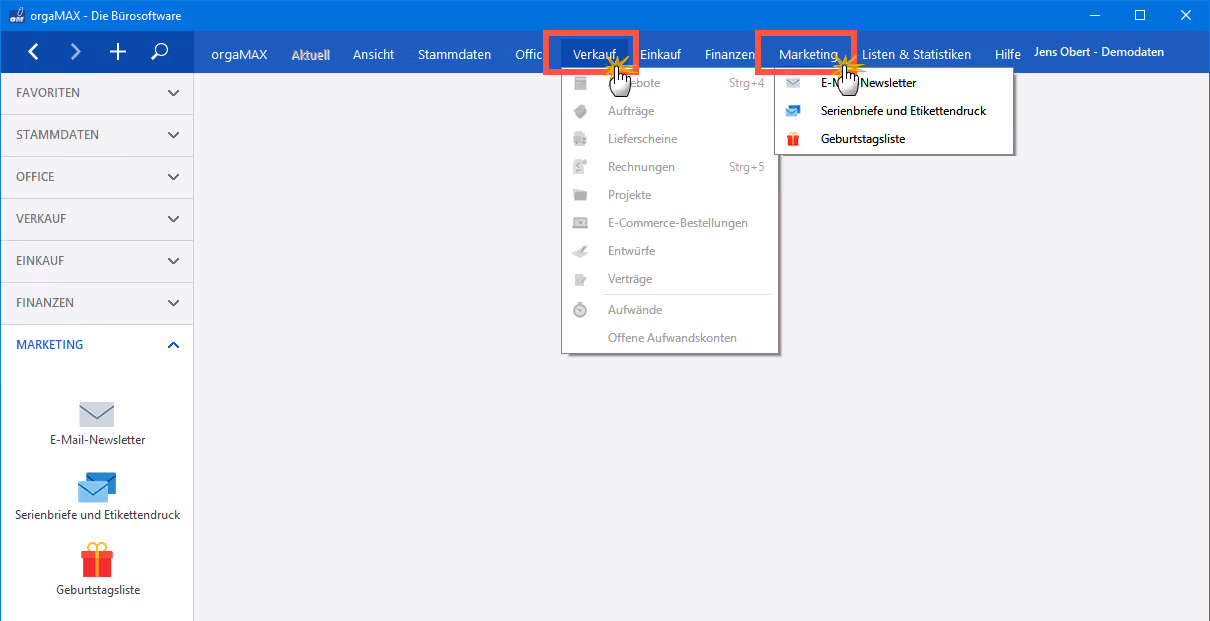Select Geburtstagsliste gift icon in Marketing dropdown menu
1210x621 pixels.
(x=793, y=139)
